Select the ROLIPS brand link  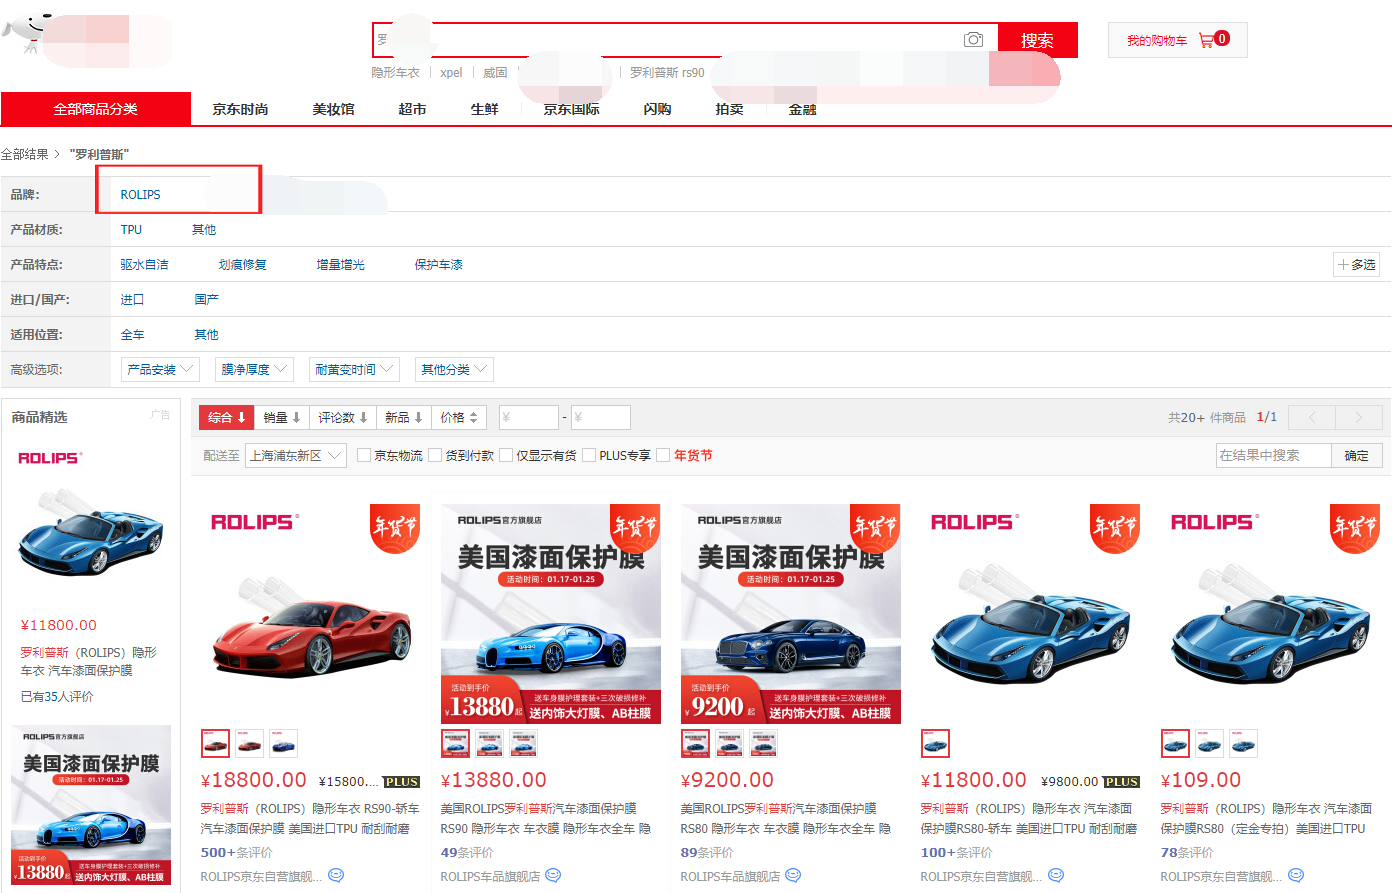tap(140, 195)
